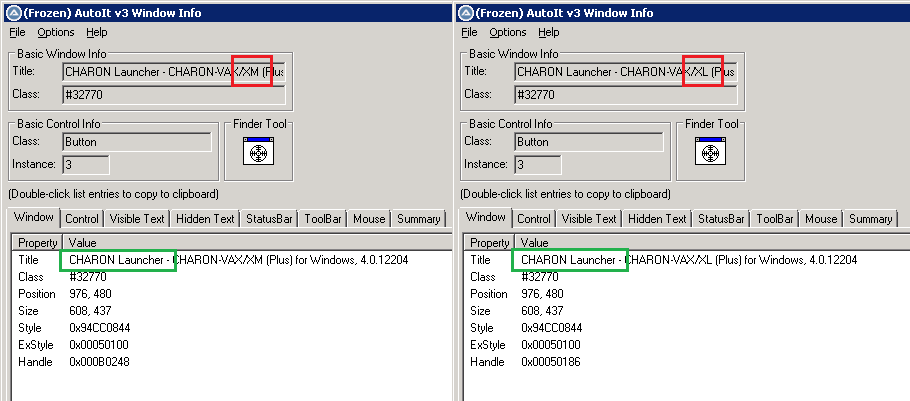Click Title field showing CHARON-VAX/XL
The height and width of the screenshot is (401, 910).
[626, 73]
